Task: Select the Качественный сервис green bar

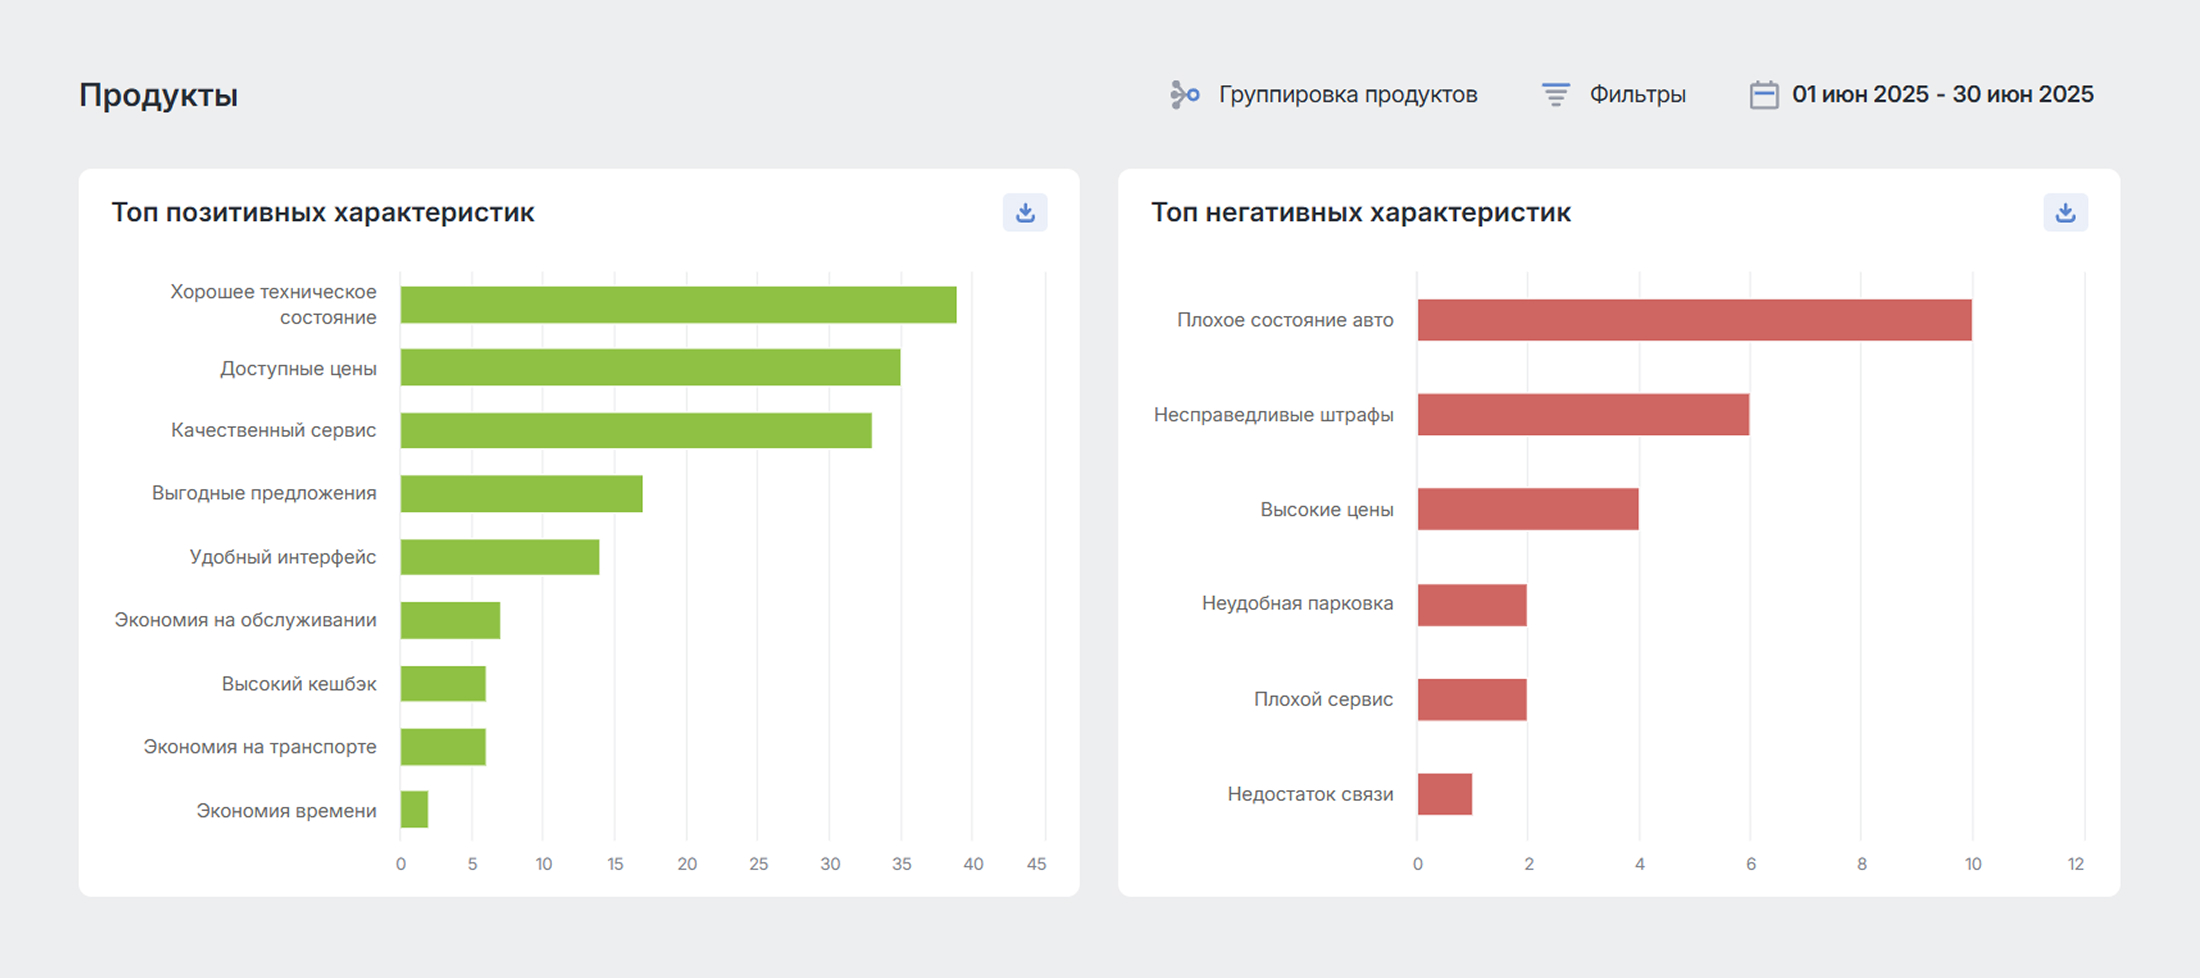Action: point(636,430)
